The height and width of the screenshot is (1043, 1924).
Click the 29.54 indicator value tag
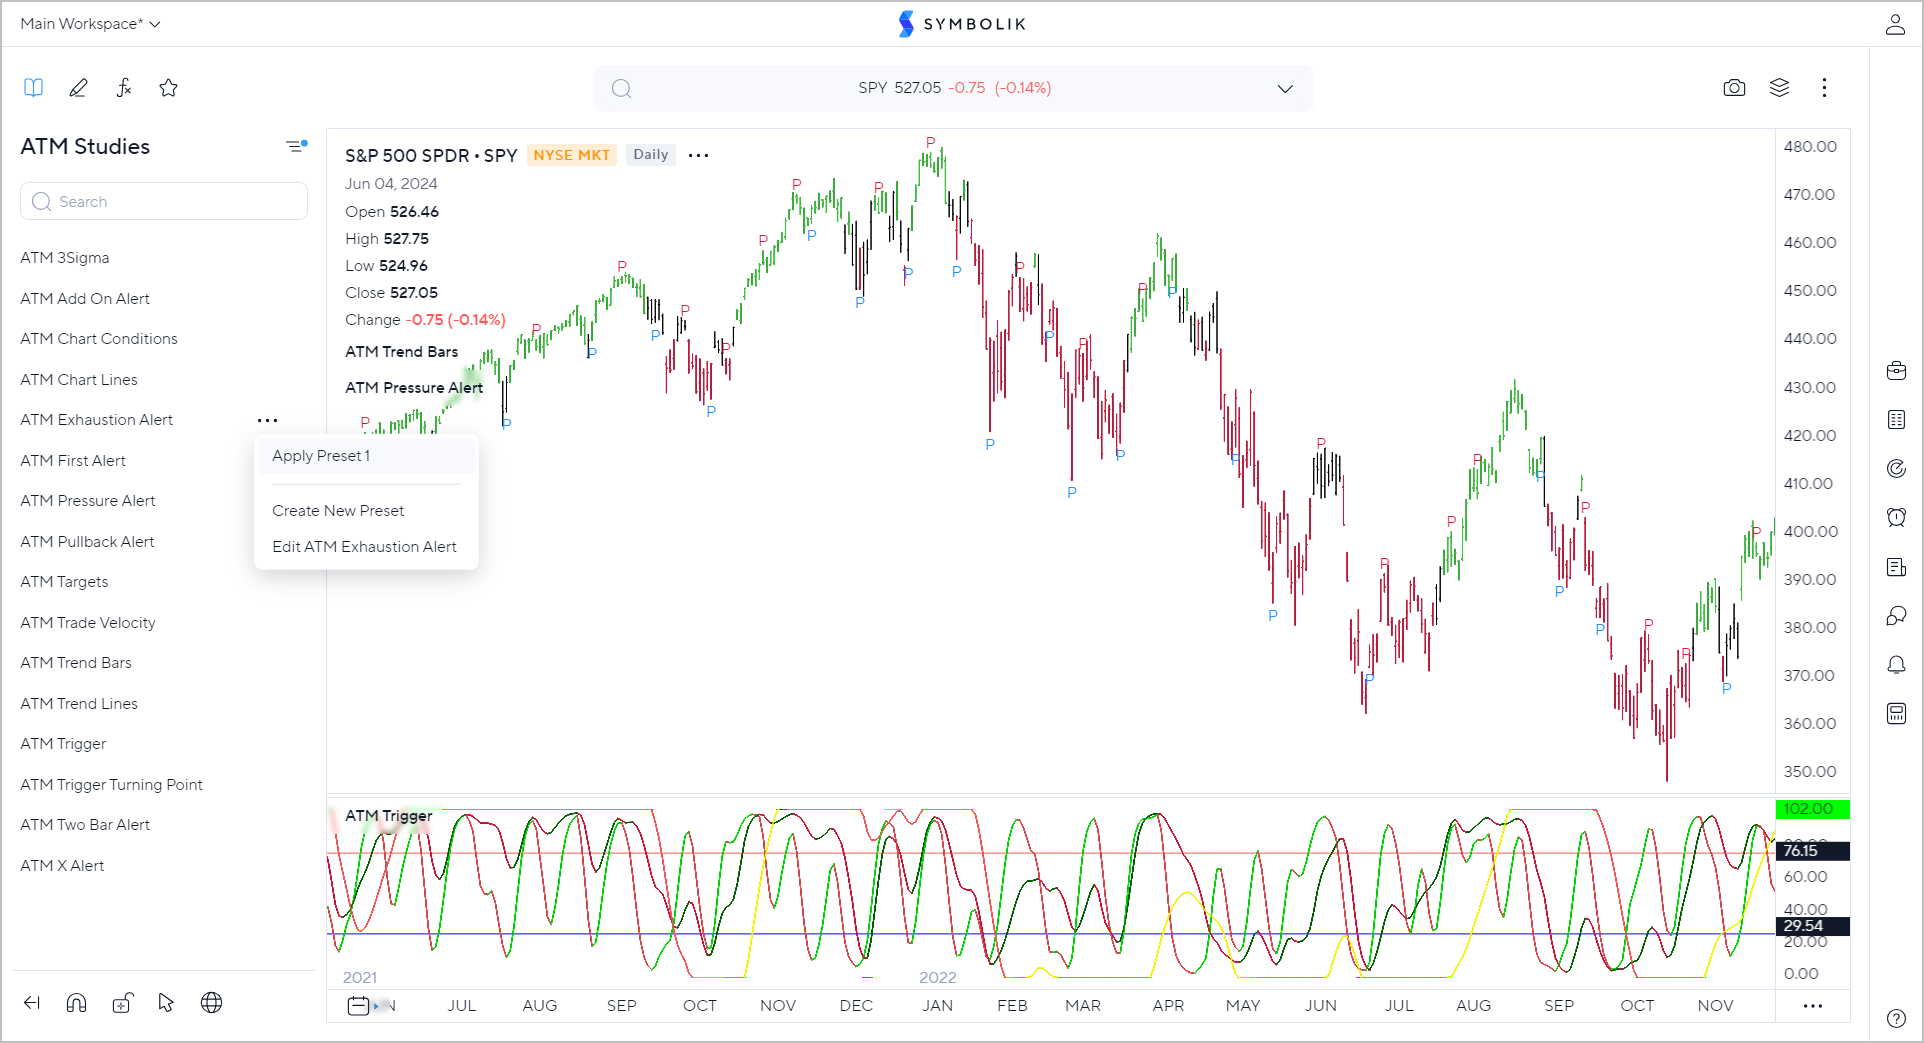click(x=1812, y=926)
